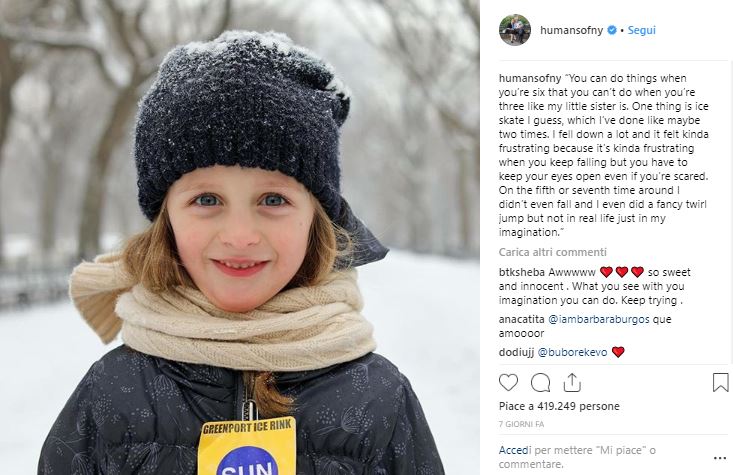The image size is (733, 475).
Task: Open the three dots more options menu
Action: coord(720,458)
